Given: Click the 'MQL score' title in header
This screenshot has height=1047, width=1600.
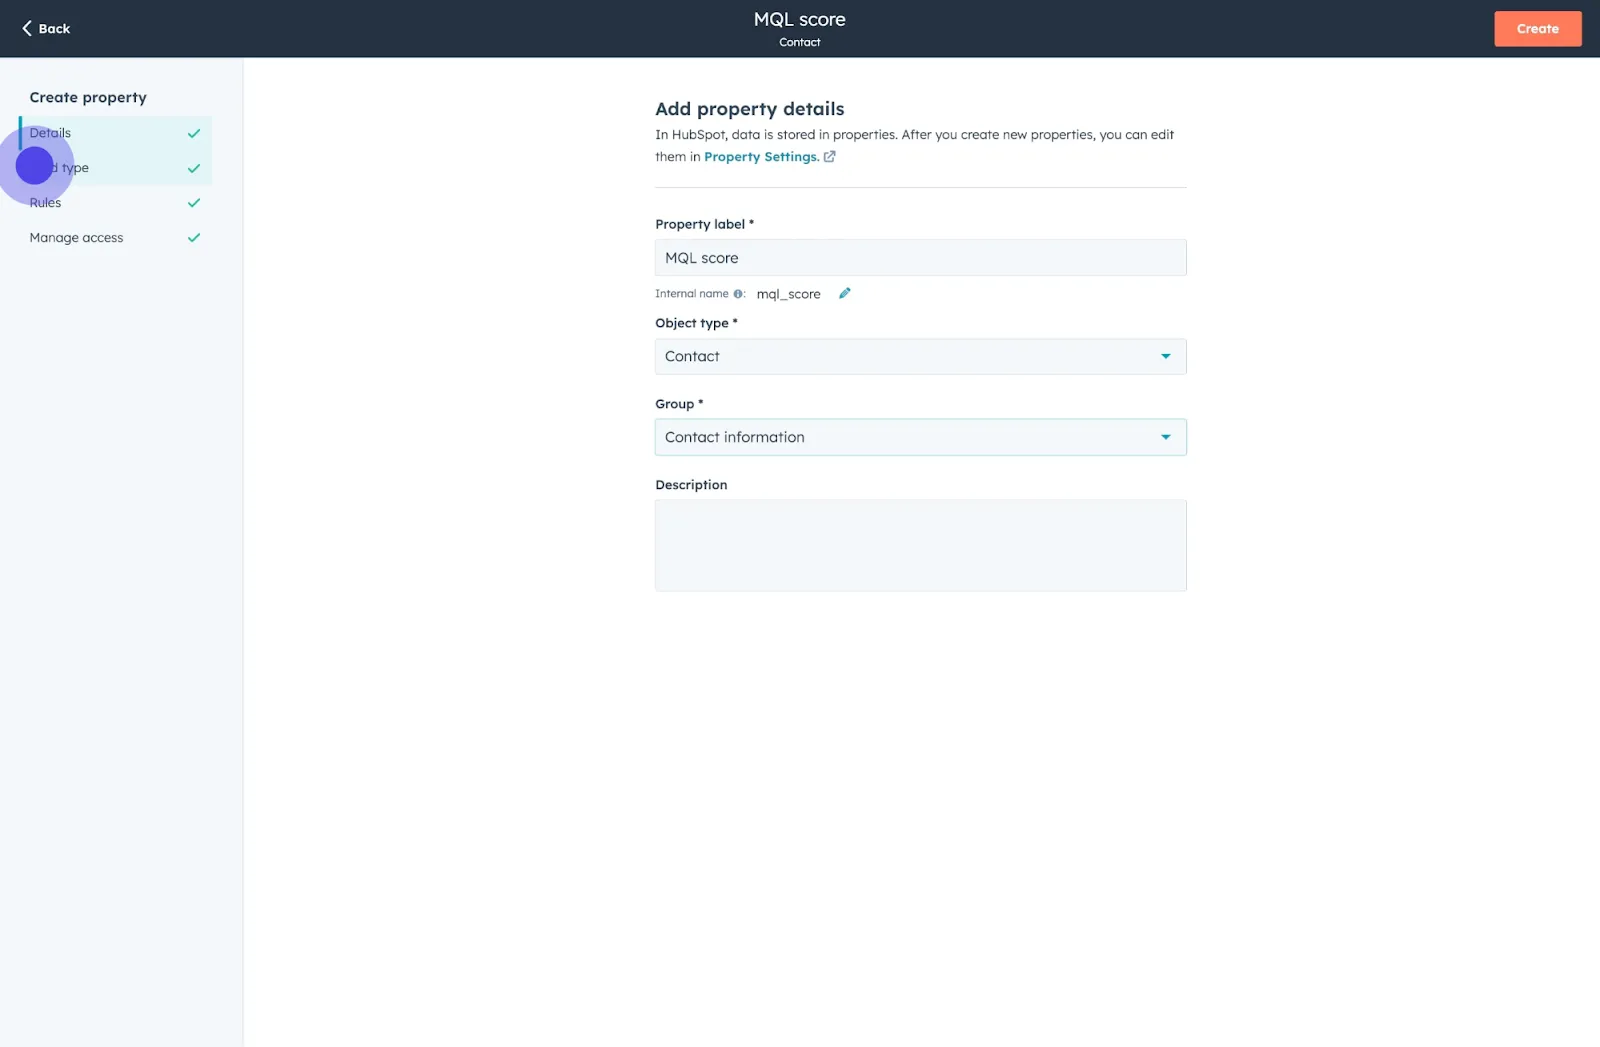Looking at the screenshot, I should tap(799, 19).
